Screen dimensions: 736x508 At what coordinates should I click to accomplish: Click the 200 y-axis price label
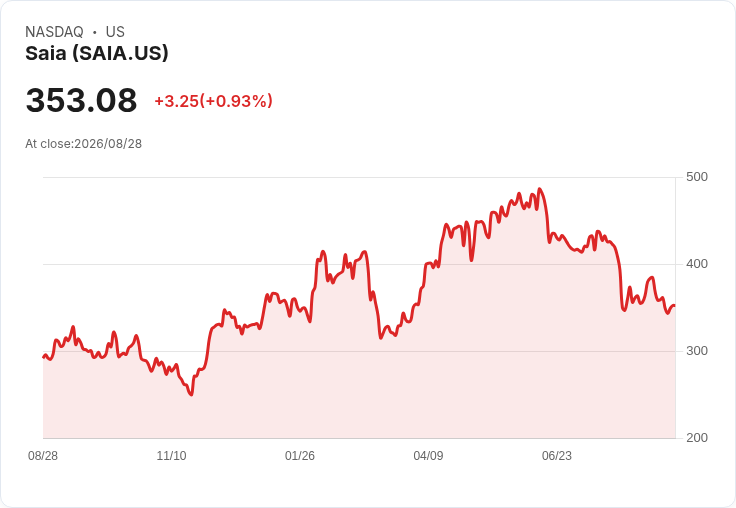(697, 438)
